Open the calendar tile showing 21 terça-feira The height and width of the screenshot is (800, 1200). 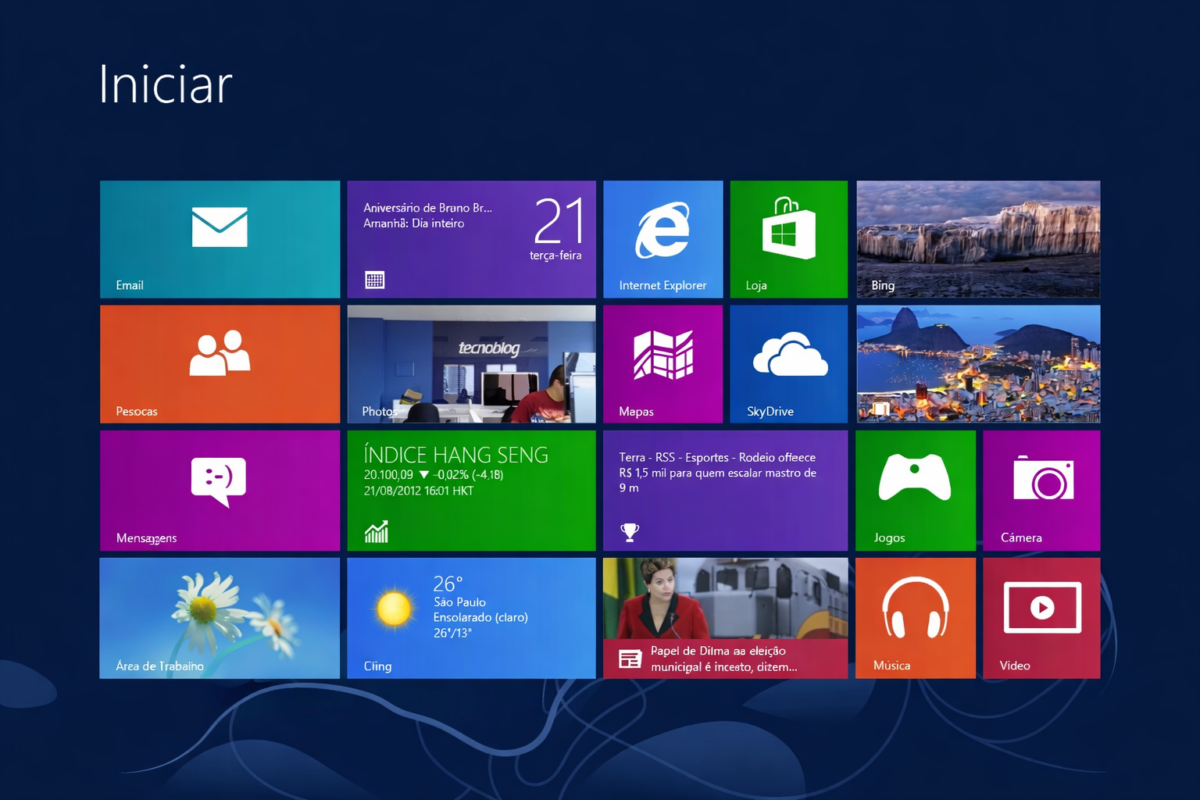471,239
